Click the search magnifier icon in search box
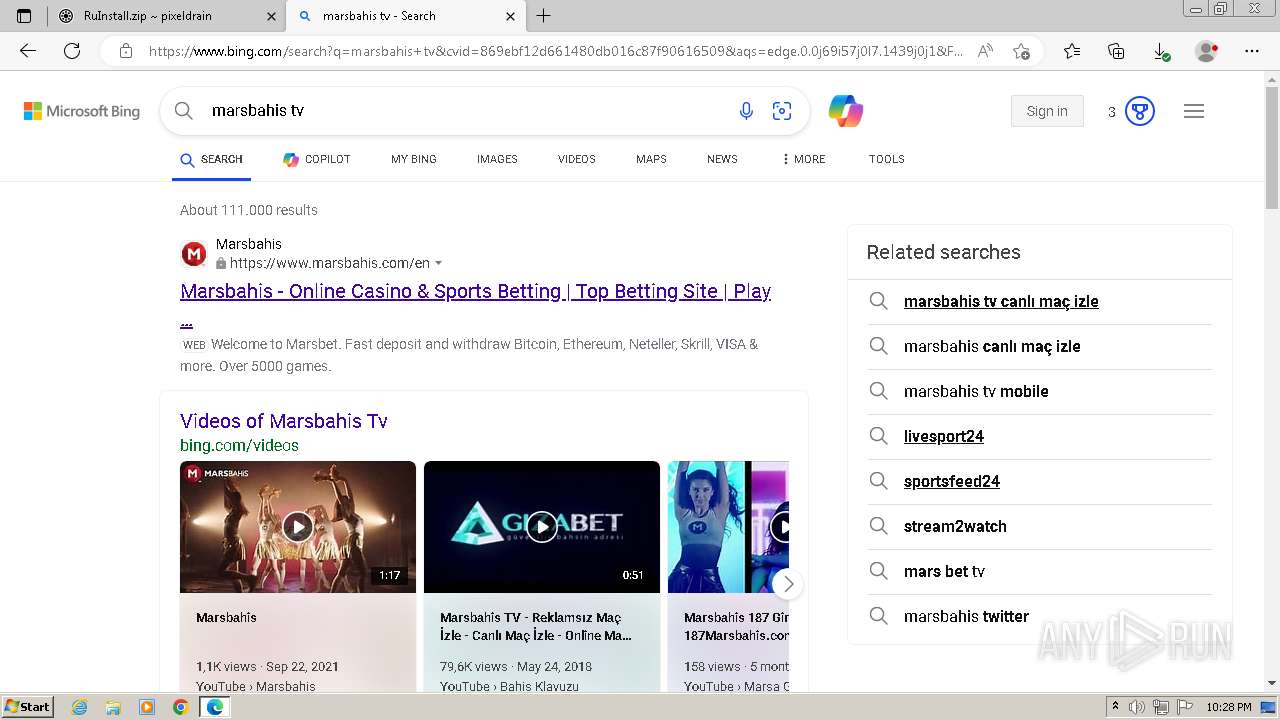The image size is (1280, 720). [184, 111]
